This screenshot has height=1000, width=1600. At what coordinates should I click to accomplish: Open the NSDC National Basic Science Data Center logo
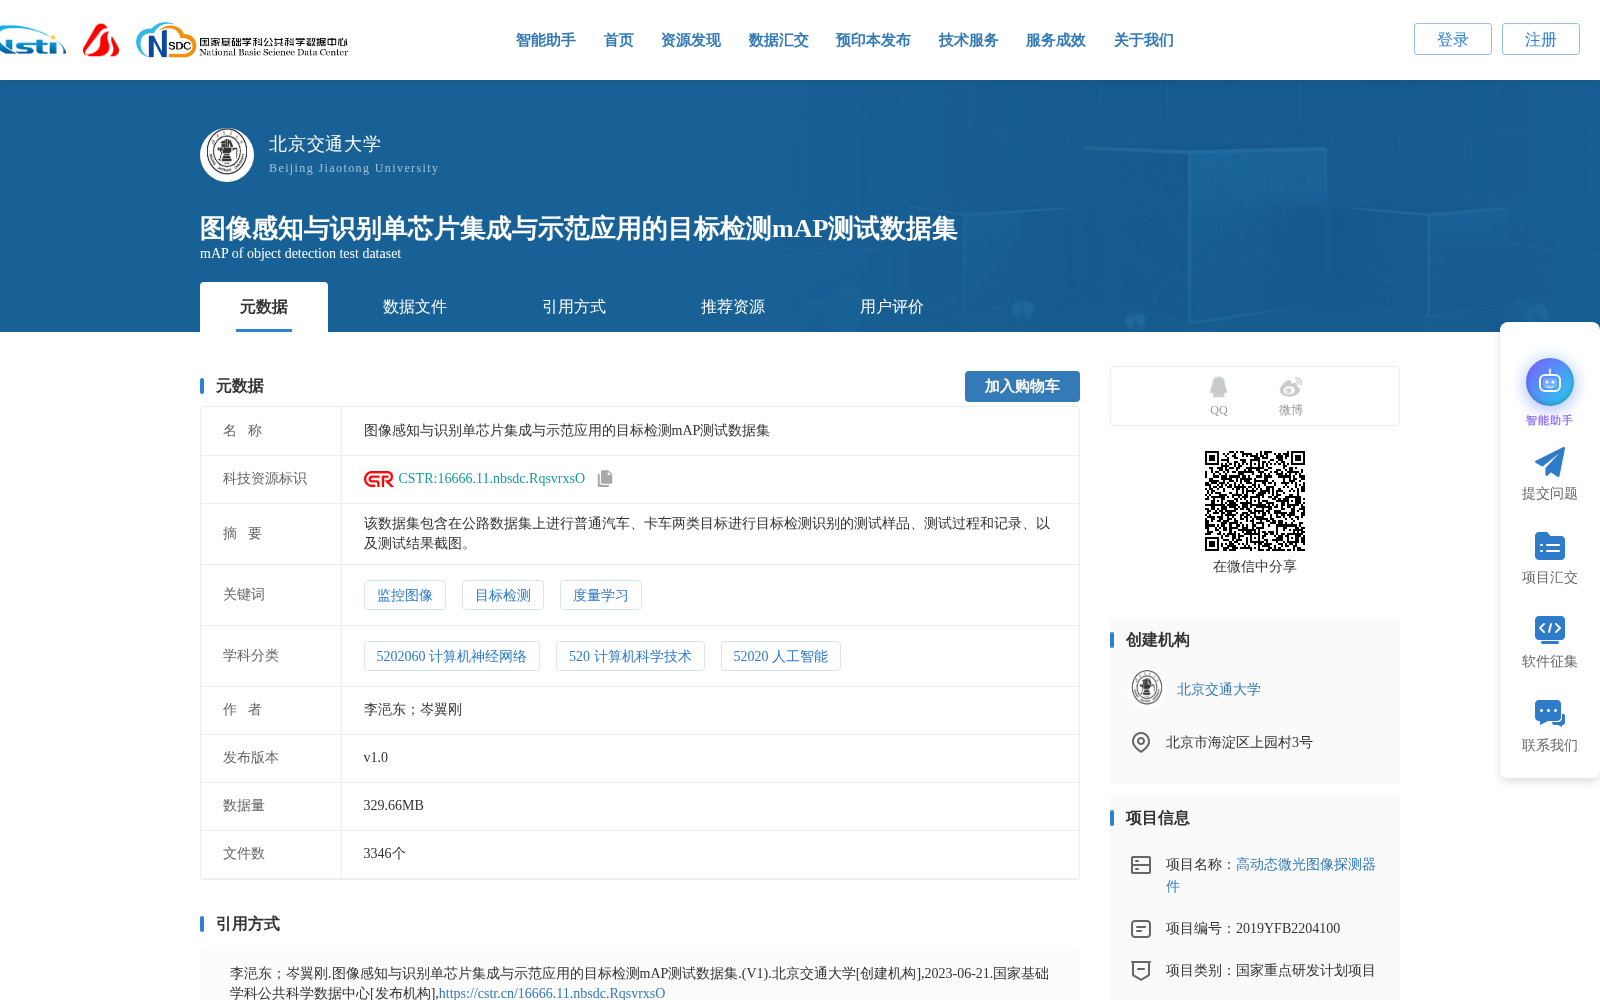coord(242,41)
